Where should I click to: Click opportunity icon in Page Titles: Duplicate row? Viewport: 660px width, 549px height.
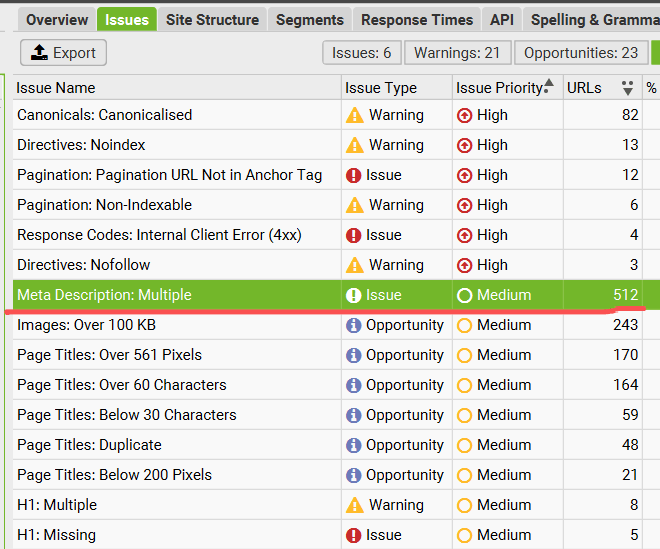pos(354,445)
